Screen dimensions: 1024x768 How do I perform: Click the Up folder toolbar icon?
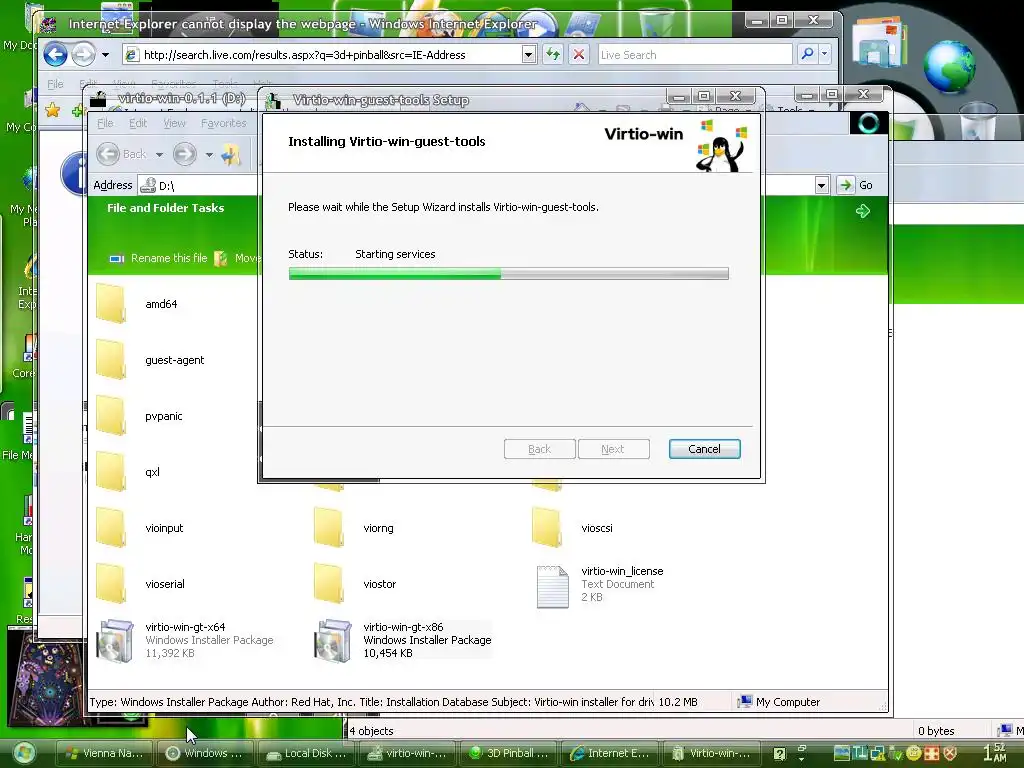pos(231,154)
